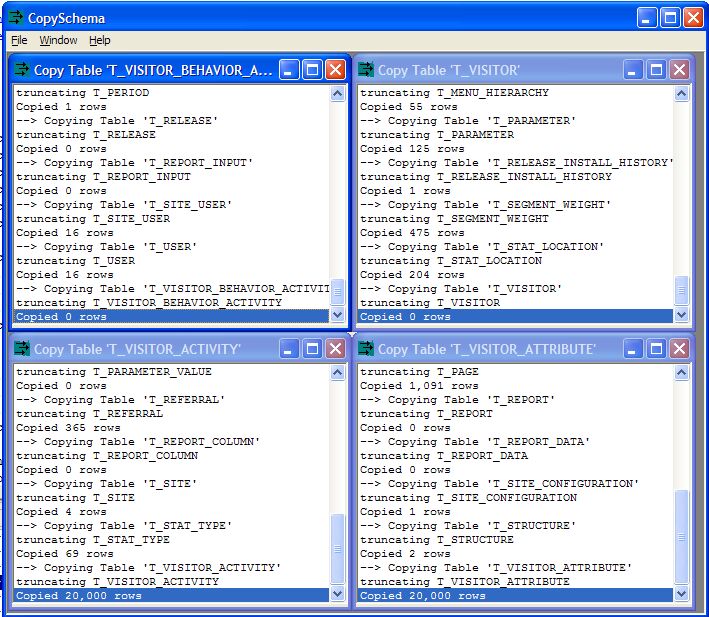This screenshot has width=709, height=617.
Task: Select 'Copied 365 rows' log line
Action: click(x=68, y=428)
